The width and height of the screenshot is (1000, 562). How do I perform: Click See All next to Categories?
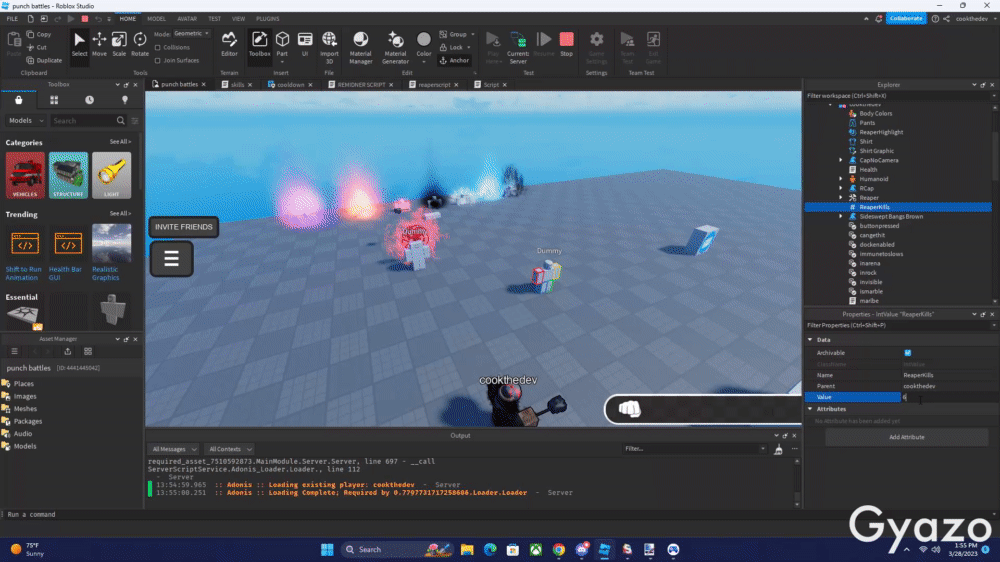pyautogui.click(x=120, y=142)
